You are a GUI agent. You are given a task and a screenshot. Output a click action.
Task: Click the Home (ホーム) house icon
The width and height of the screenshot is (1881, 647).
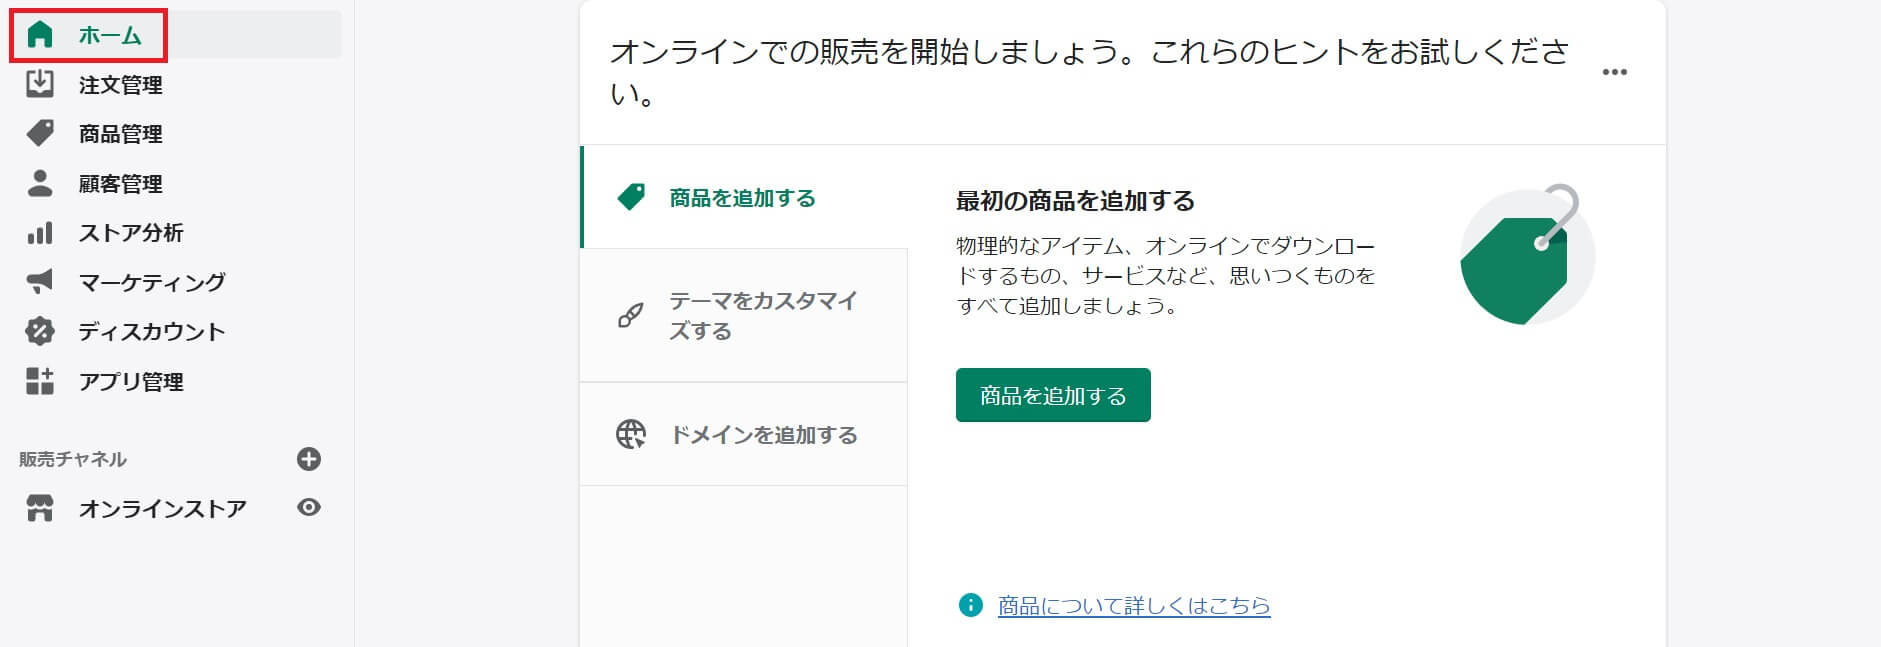40,35
